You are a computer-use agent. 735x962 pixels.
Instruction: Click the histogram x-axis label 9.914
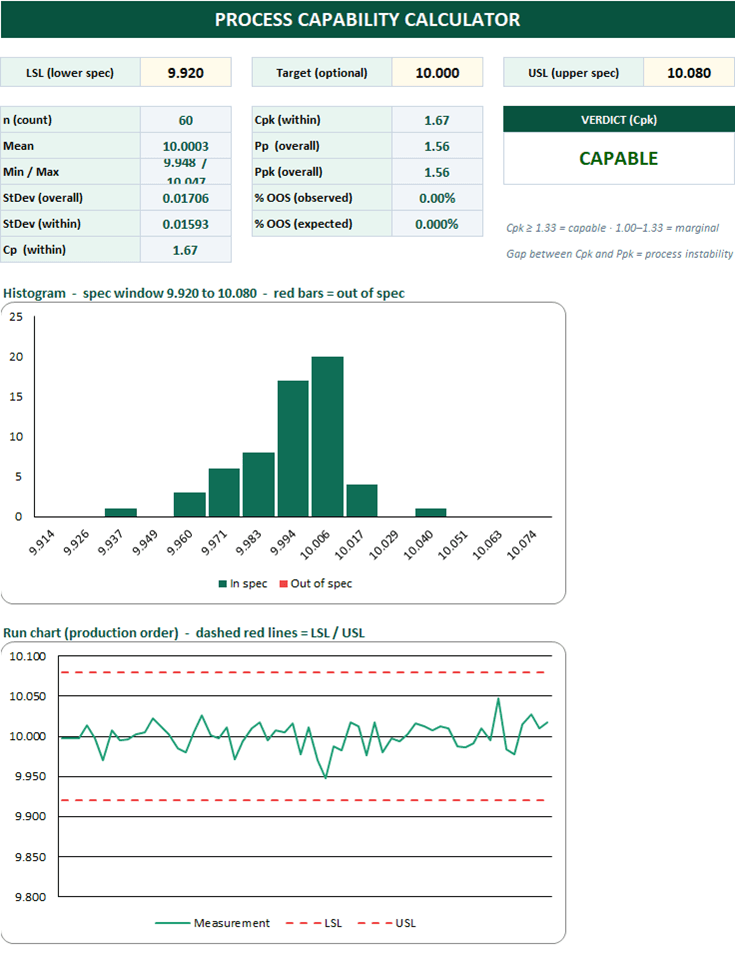(42, 543)
